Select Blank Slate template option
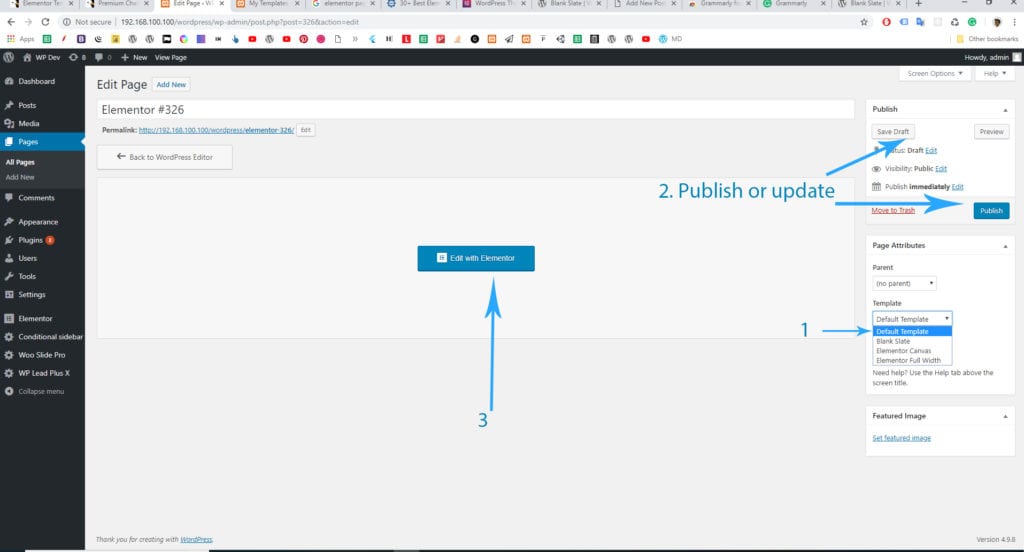Viewport: 1024px width, 552px height. (x=912, y=342)
